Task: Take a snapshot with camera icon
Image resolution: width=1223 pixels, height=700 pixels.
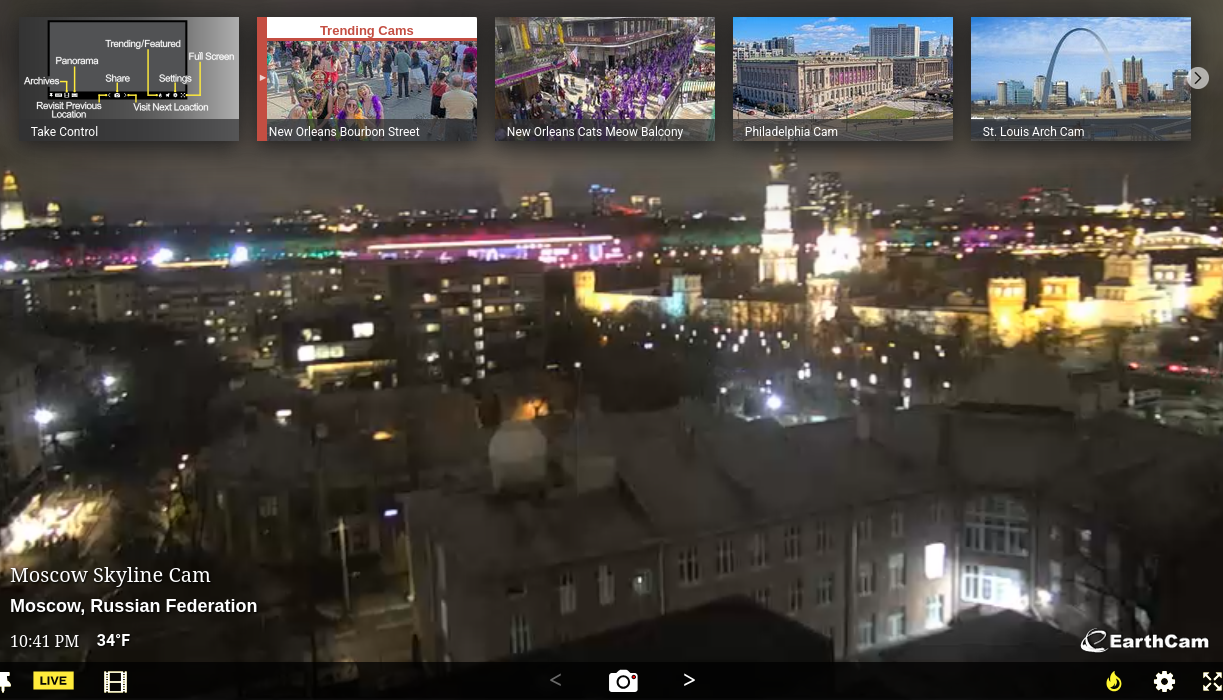Action: click(x=623, y=681)
